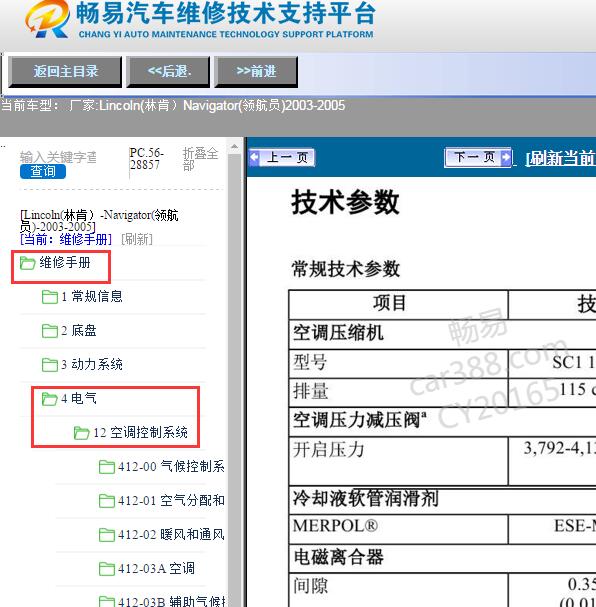Open the 412-02 暖风和通风 item
Image resolution: width=596 pixels, height=607 pixels.
tap(171, 535)
